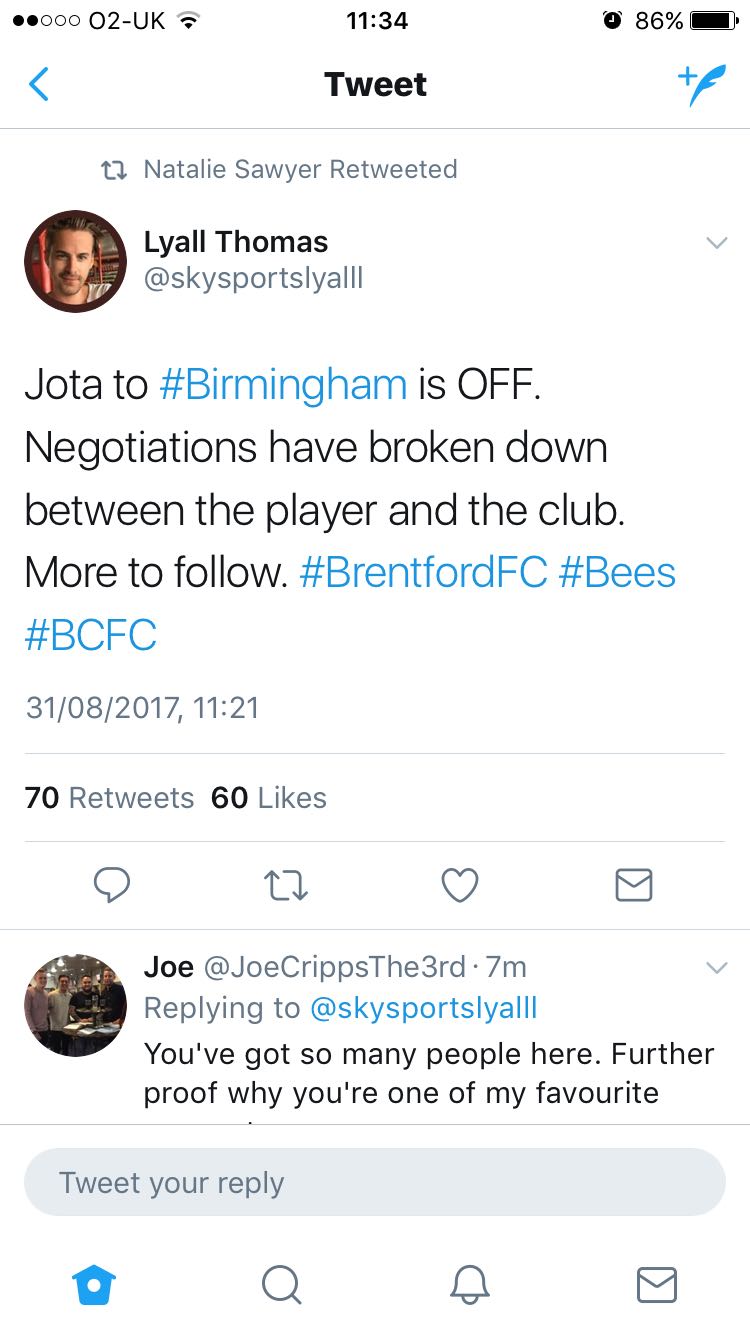The image size is (750, 1334).
Task: Retweet the Jota to Birmingham tweet
Action: [x=287, y=884]
